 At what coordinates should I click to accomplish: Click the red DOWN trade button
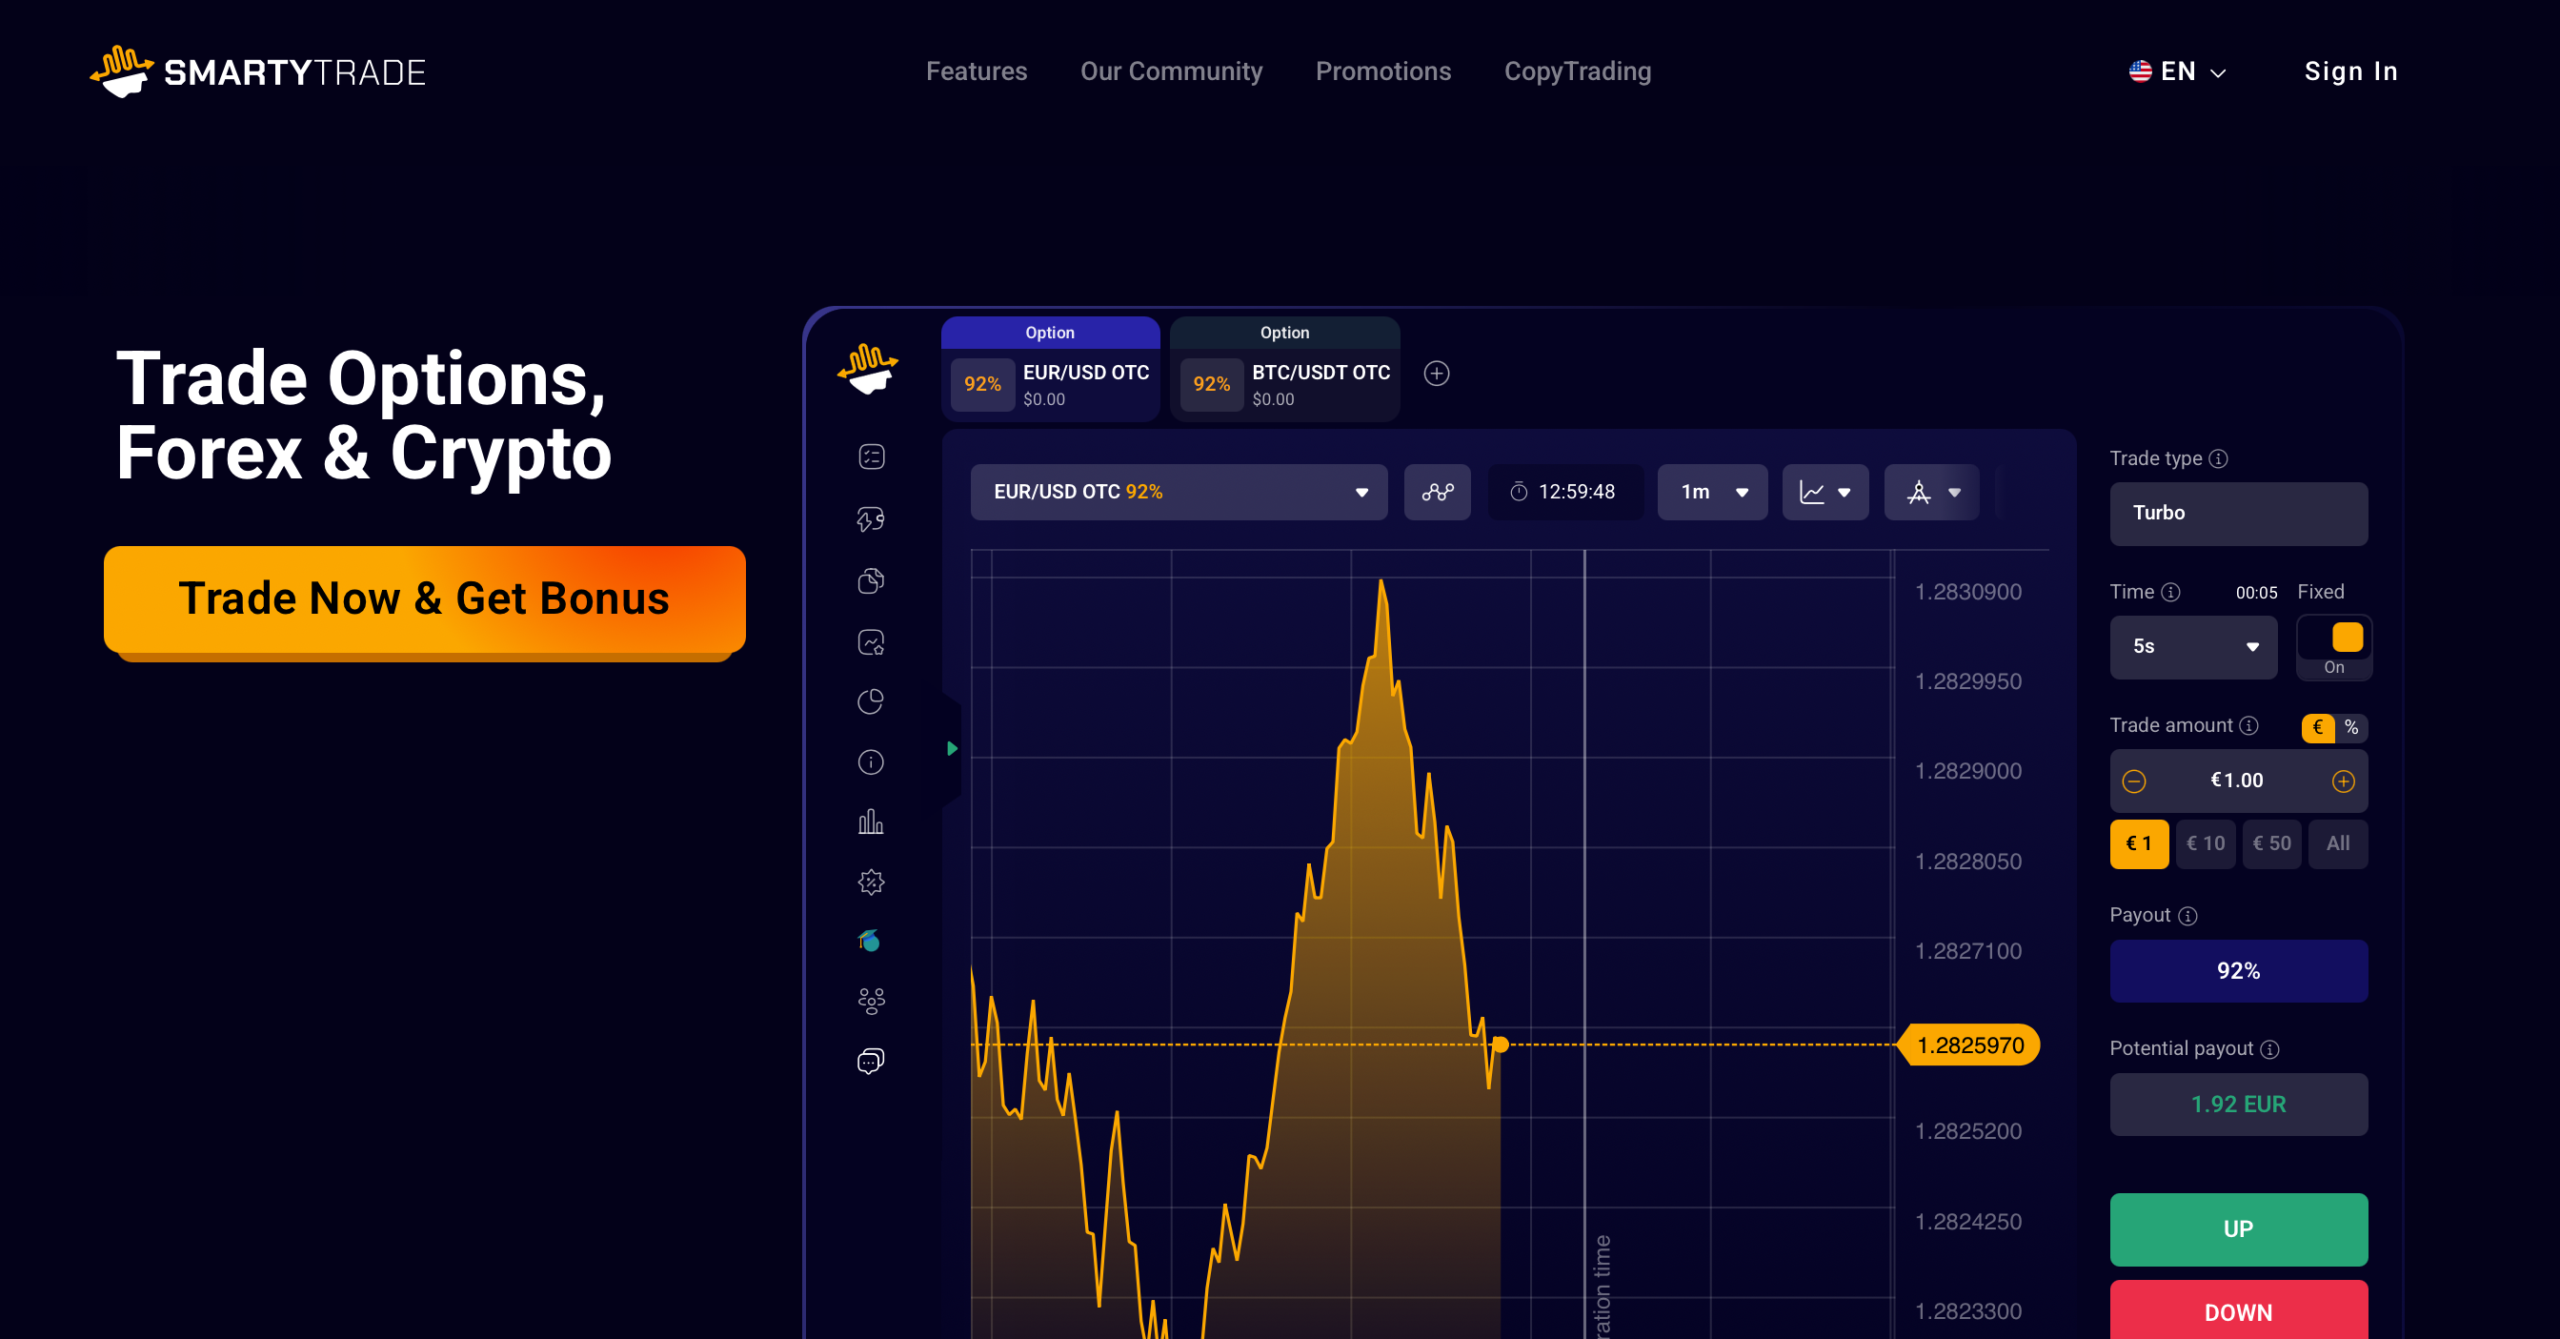click(2239, 1310)
